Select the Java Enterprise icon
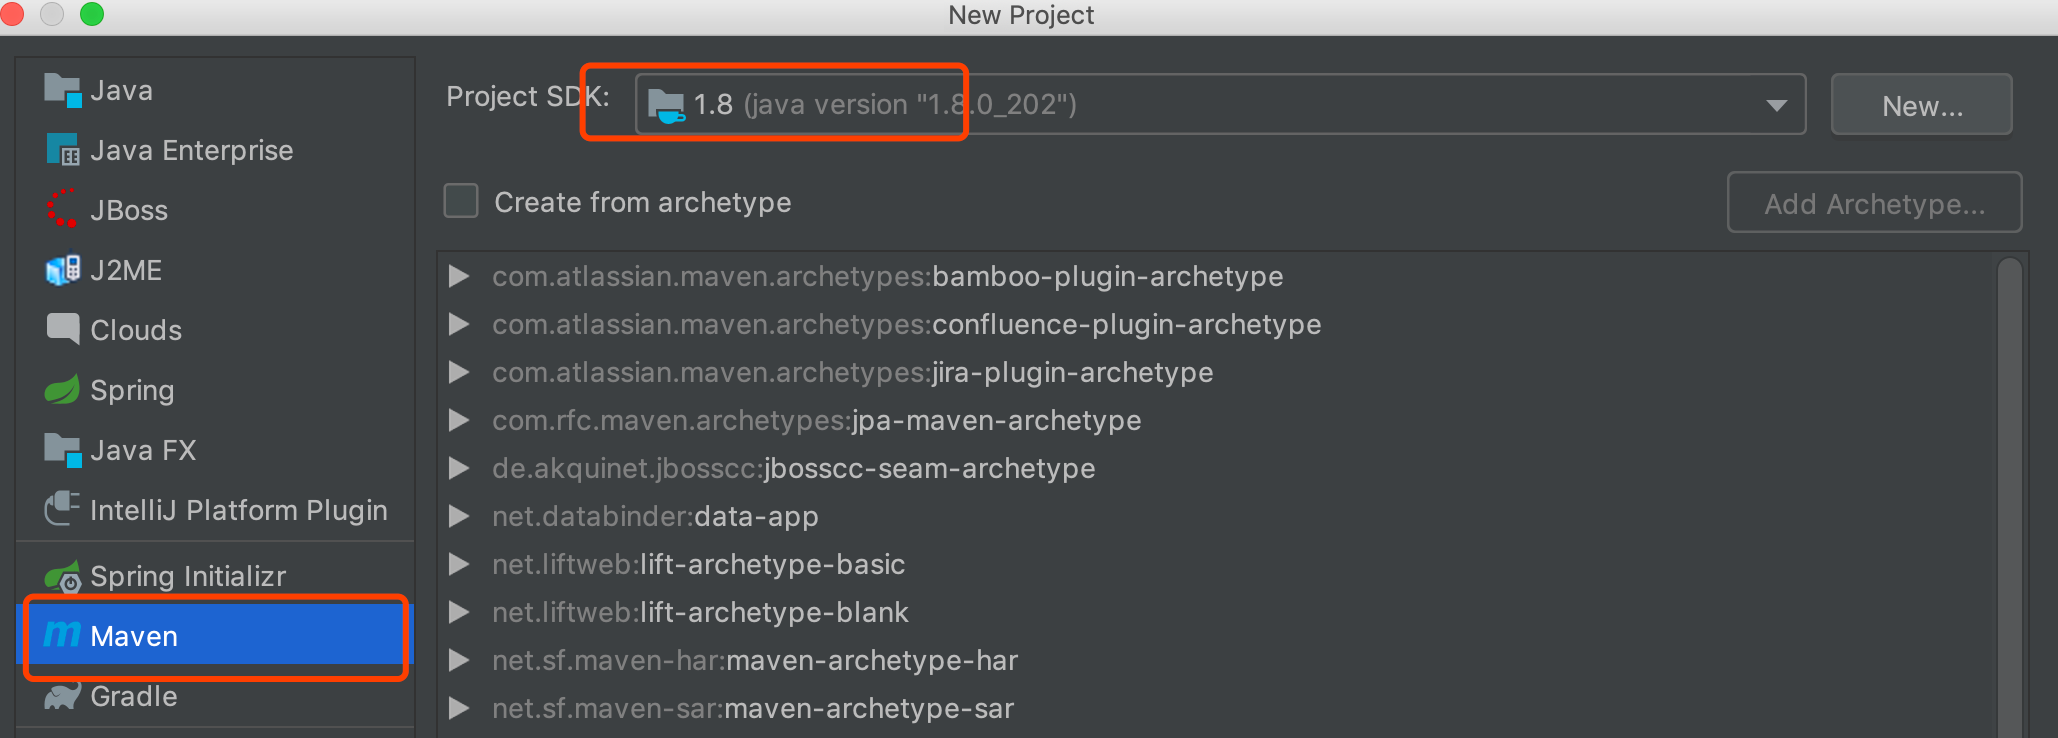This screenshot has width=2058, height=738. click(x=63, y=151)
